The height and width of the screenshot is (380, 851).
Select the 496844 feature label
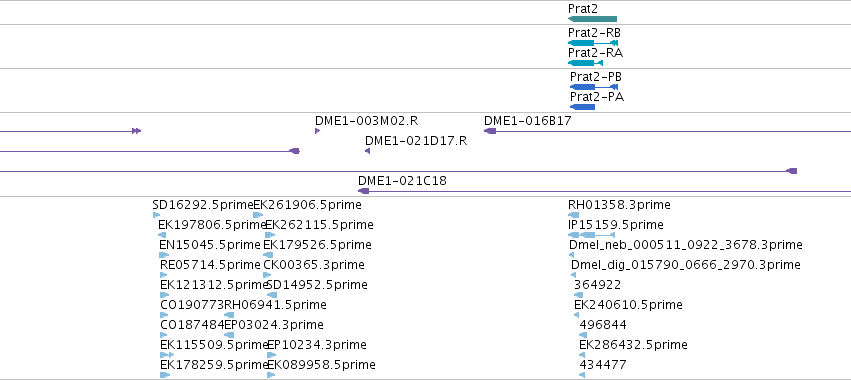coord(603,326)
